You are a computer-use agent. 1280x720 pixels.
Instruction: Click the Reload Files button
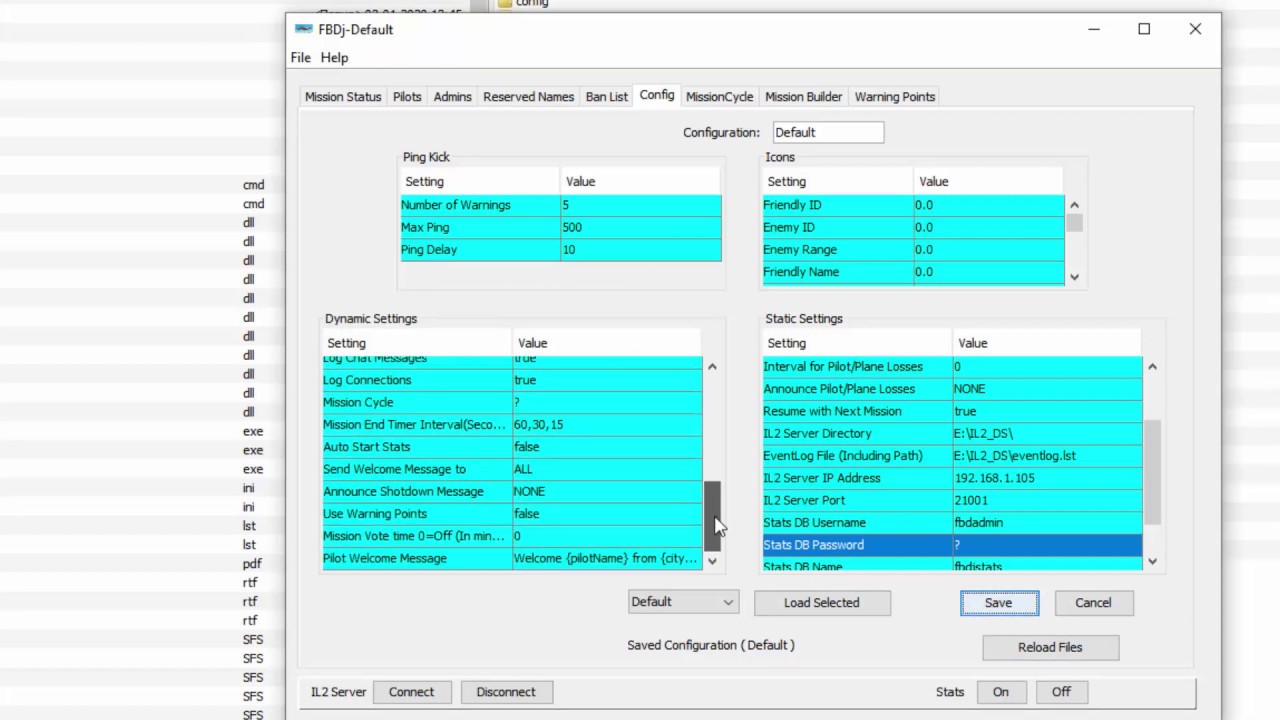tap(1050, 647)
